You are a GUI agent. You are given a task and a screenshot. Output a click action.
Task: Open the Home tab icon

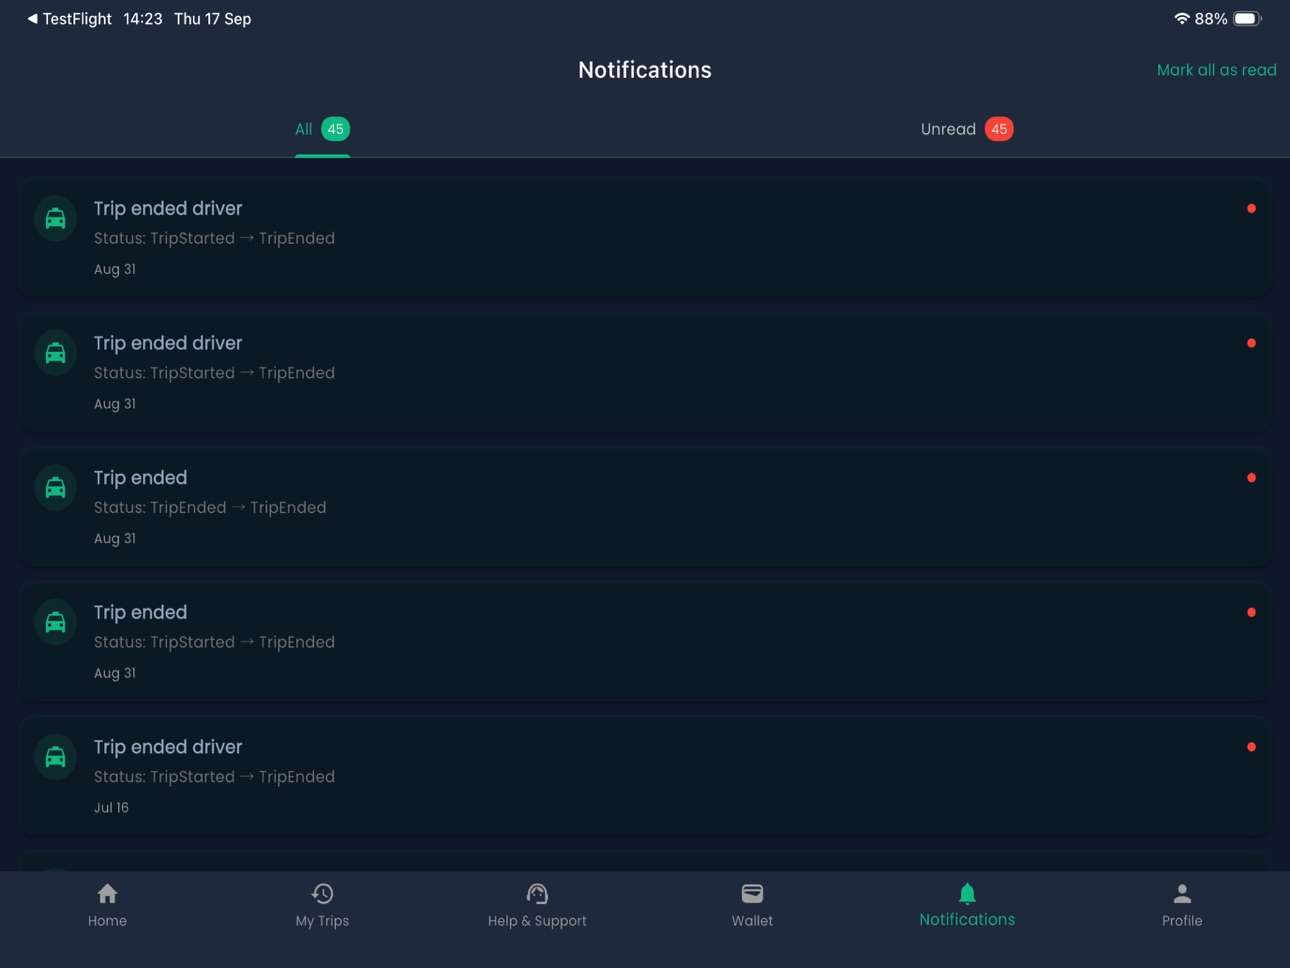click(x=107, y=893)
